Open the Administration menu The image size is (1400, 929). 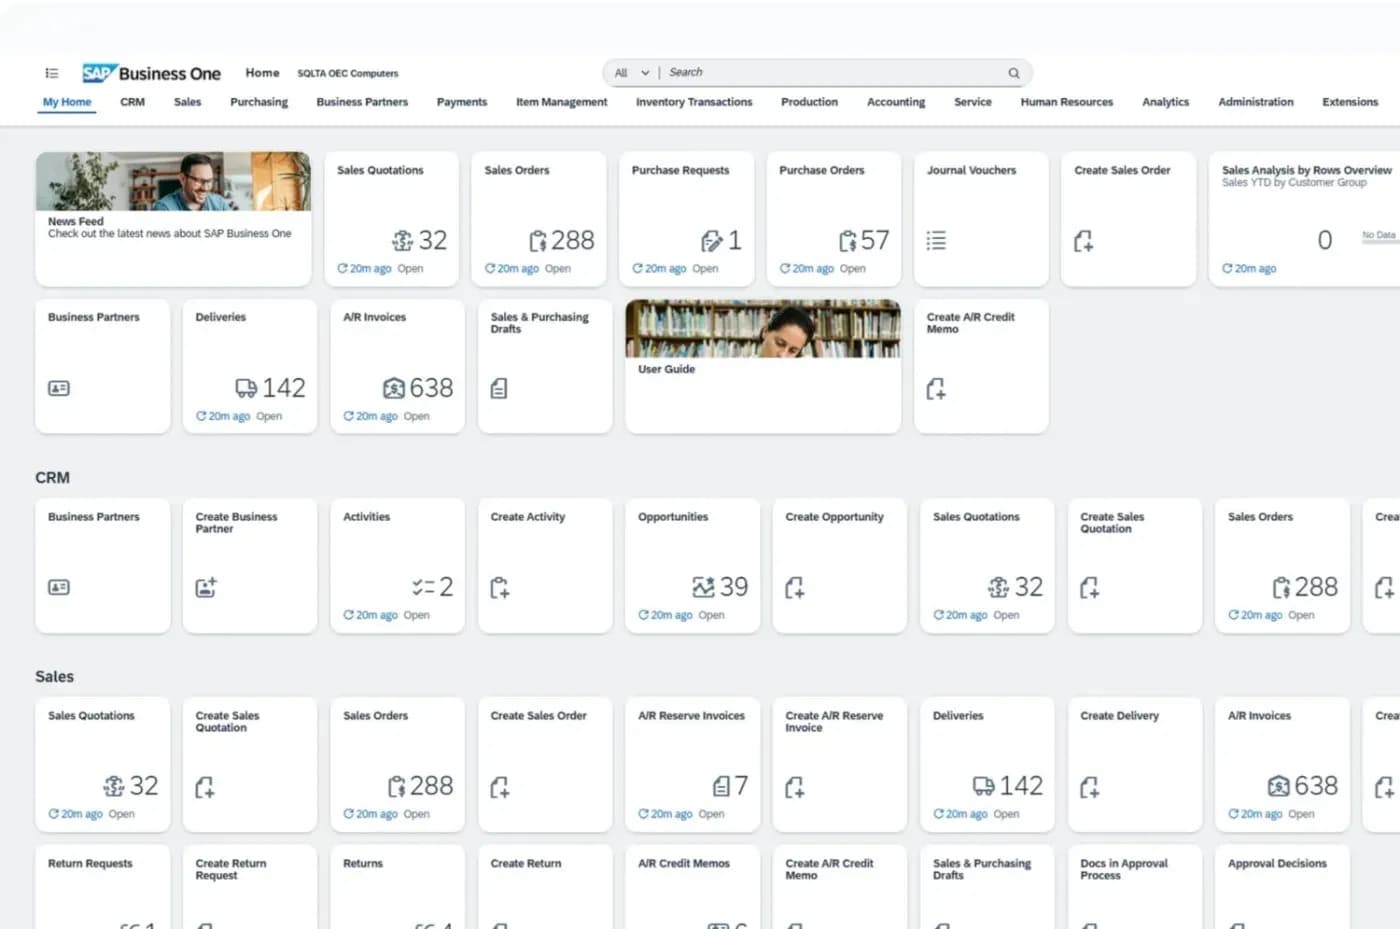(x=1256, y=102)
